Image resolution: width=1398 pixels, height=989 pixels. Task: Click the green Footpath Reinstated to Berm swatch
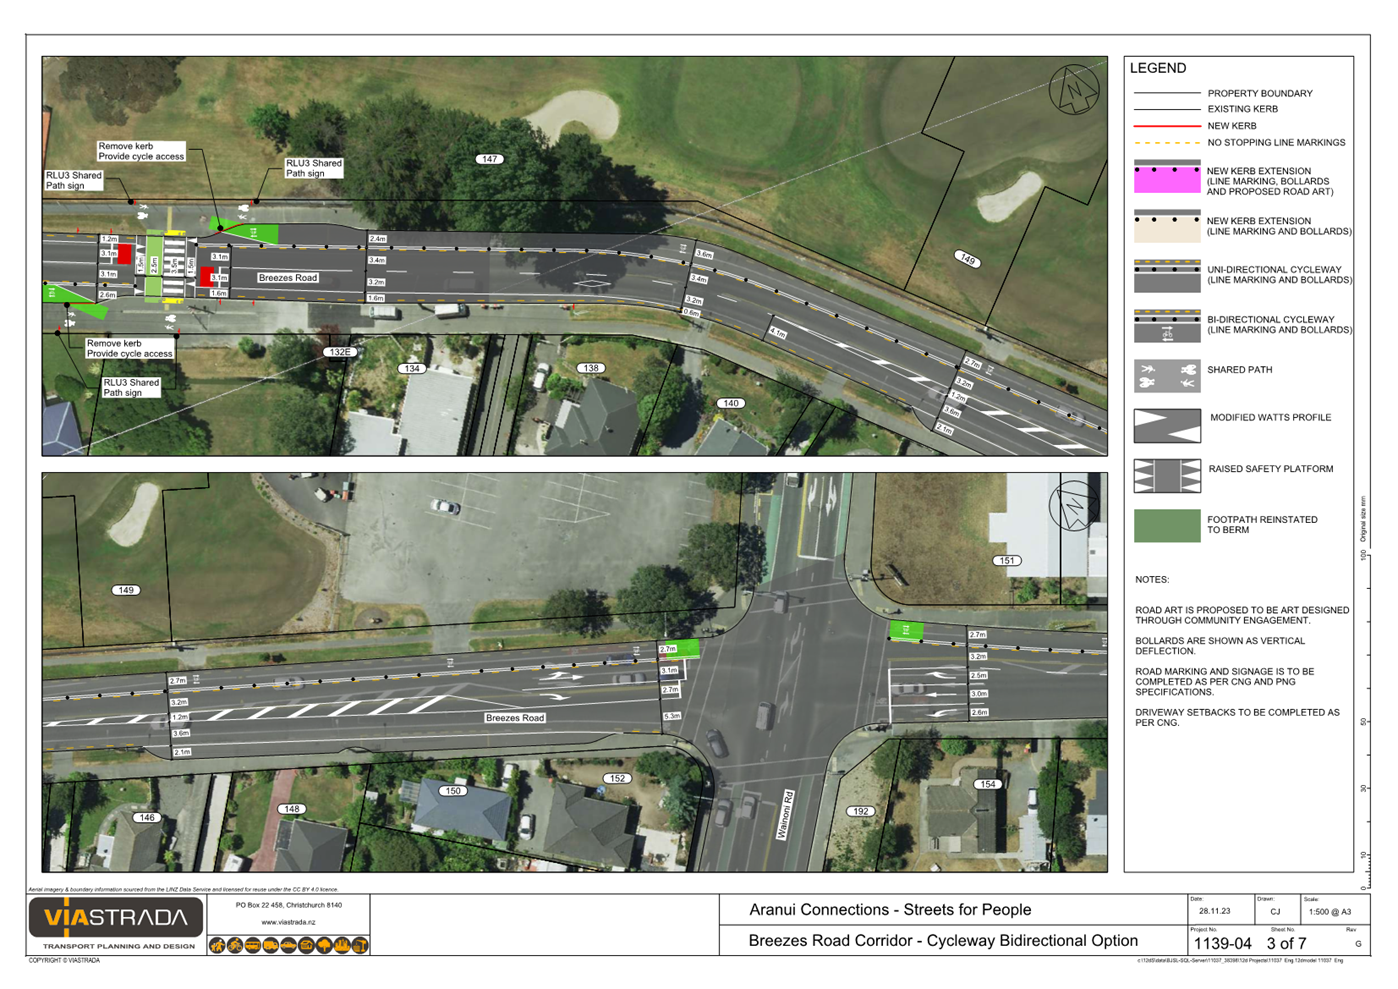(1166, 526)
